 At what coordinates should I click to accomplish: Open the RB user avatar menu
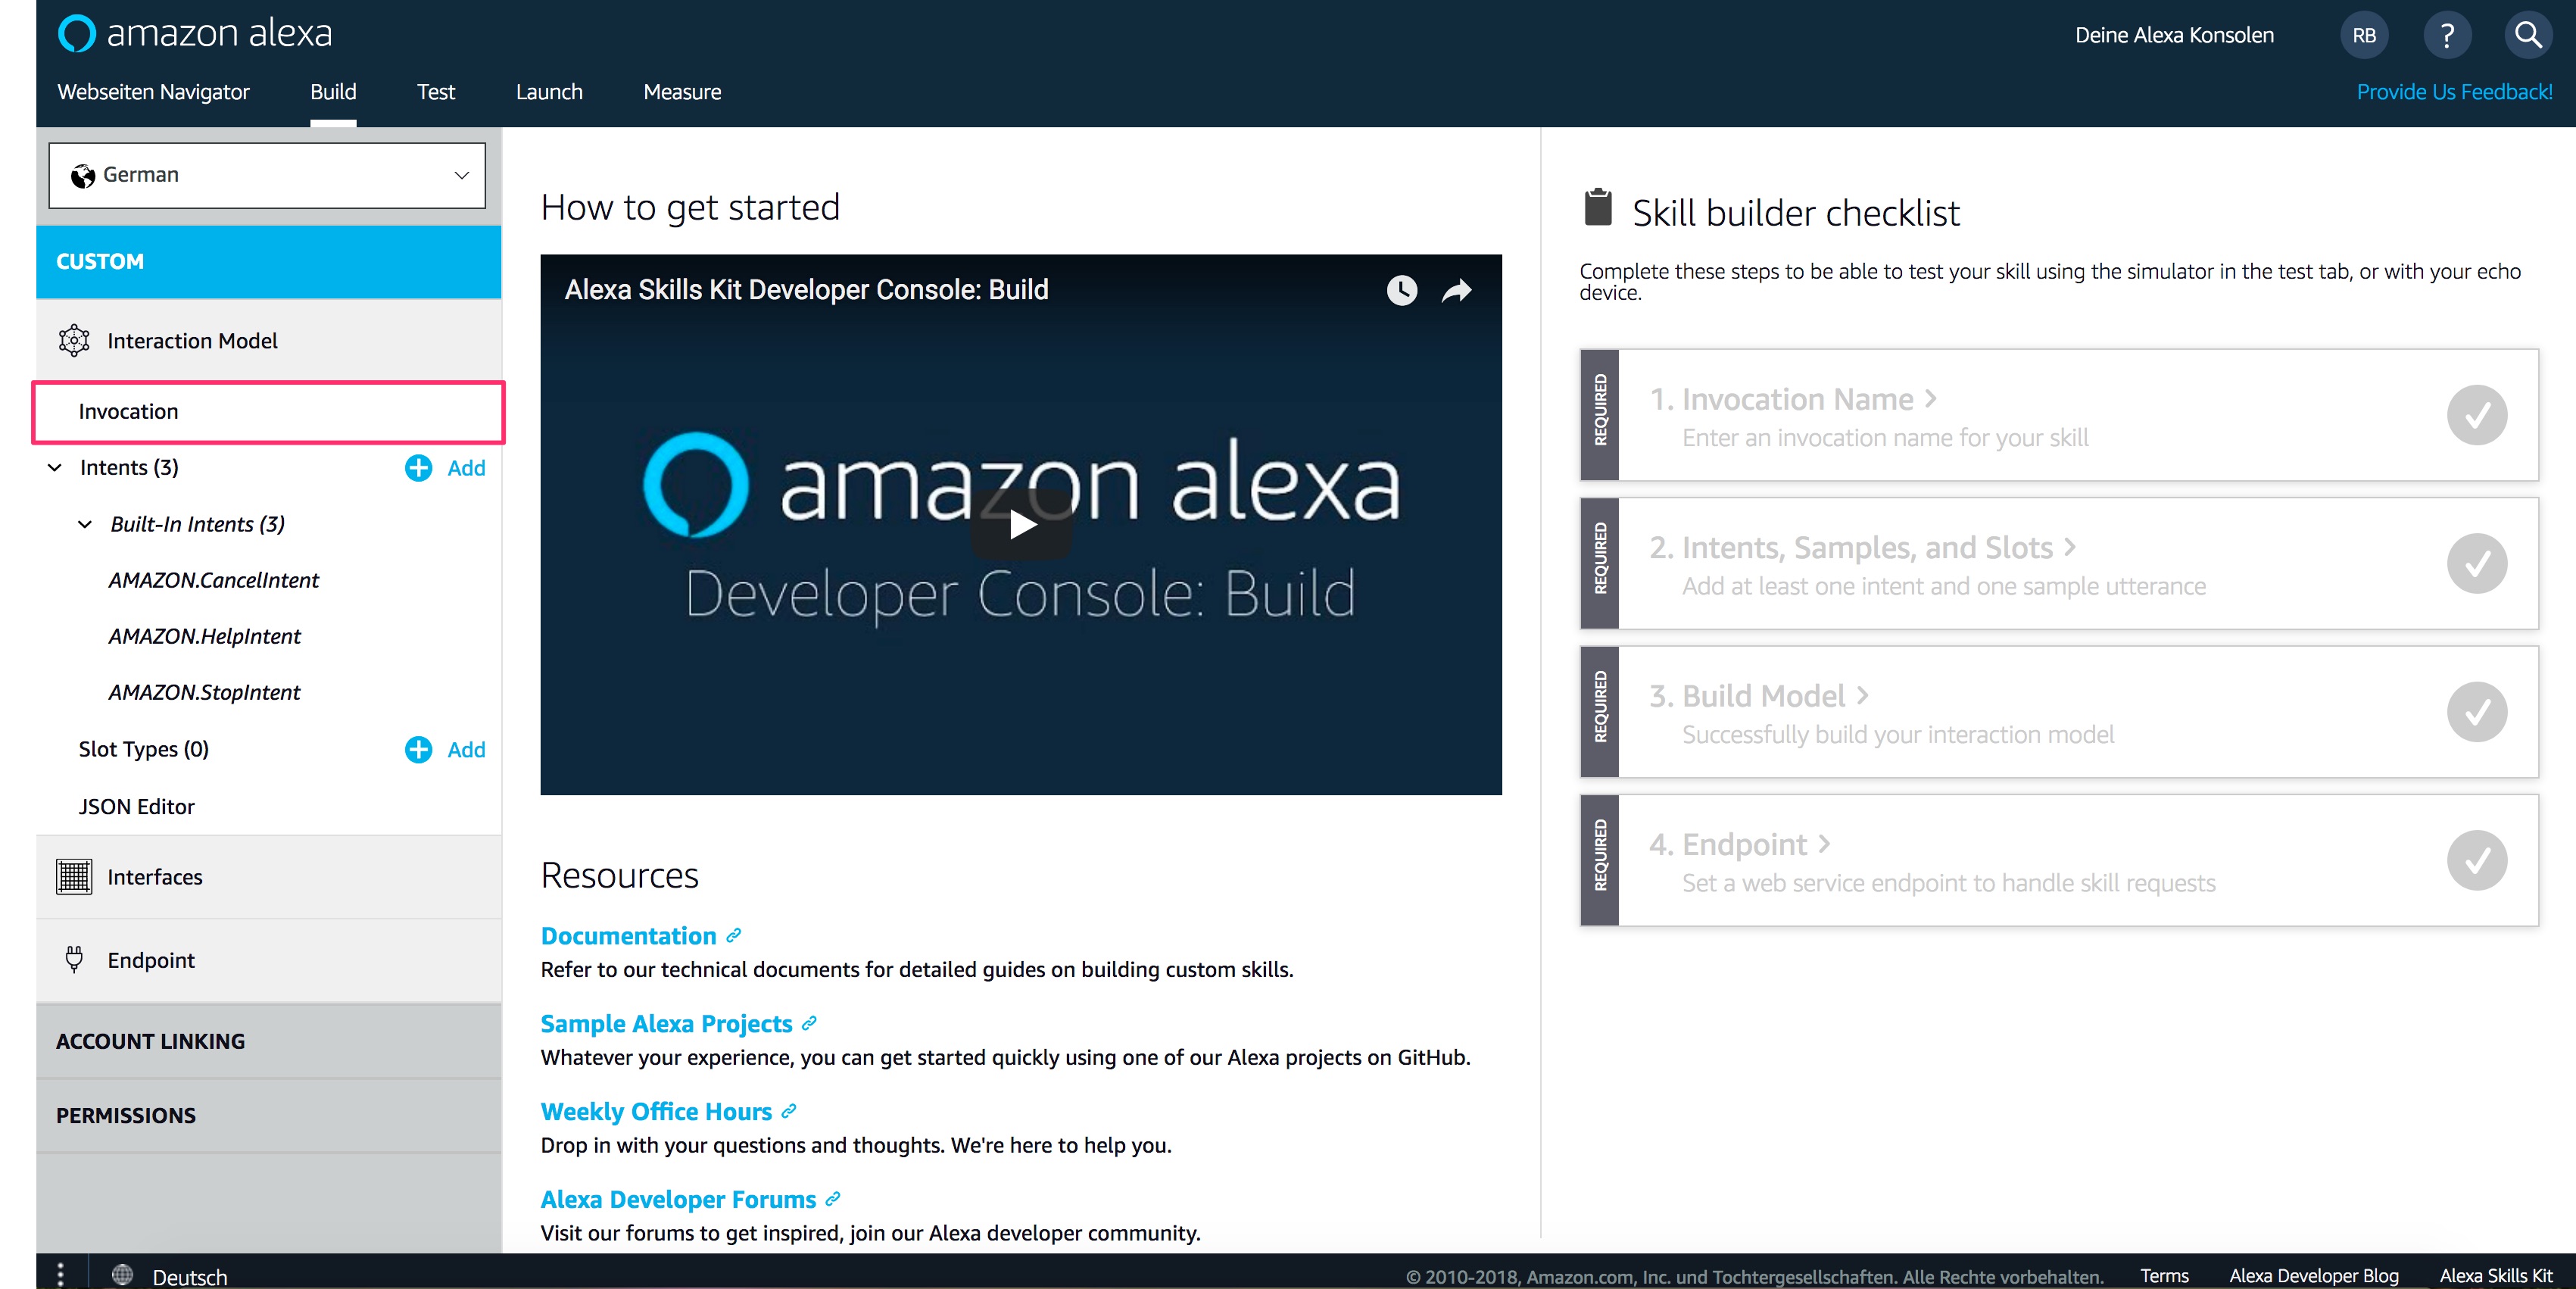pyautogui.click(x=2363, y=35)
